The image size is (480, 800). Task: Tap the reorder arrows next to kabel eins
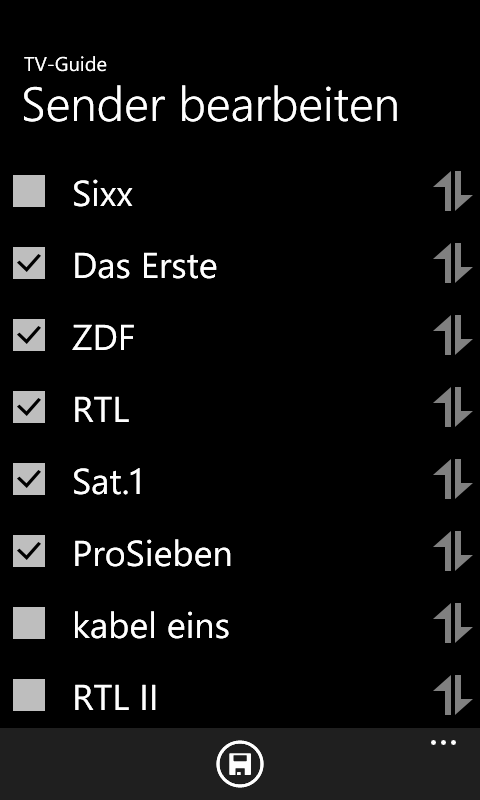452,623
